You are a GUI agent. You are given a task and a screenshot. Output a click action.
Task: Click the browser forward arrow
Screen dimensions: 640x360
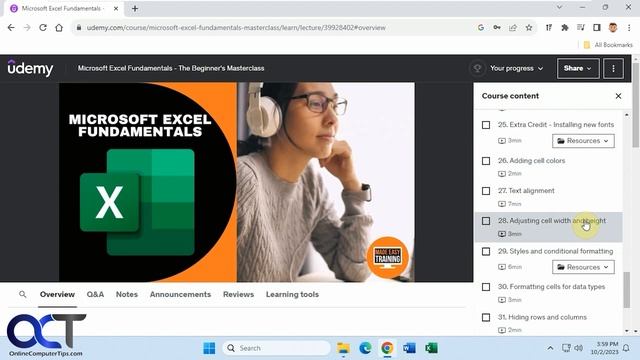[27, 28]
